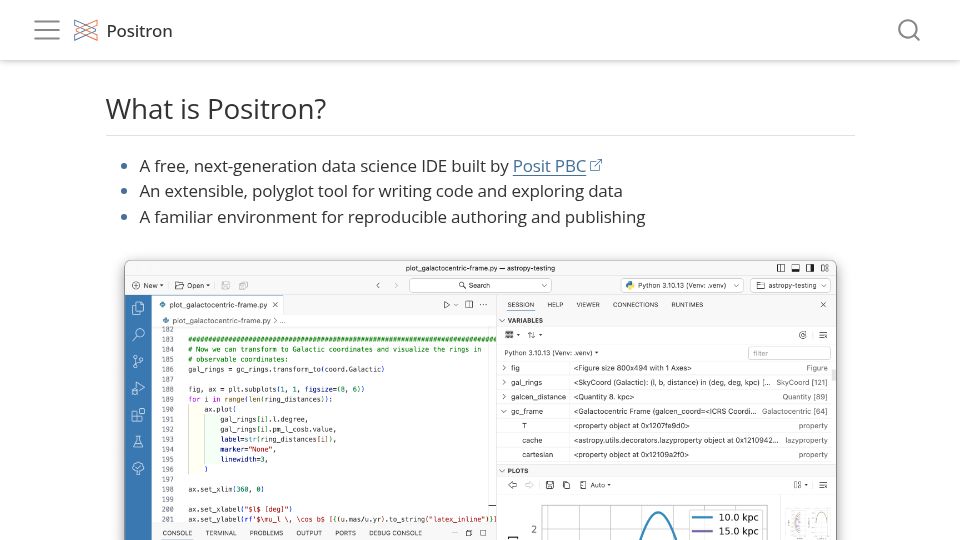Copy the plot to clipboard

566,485
